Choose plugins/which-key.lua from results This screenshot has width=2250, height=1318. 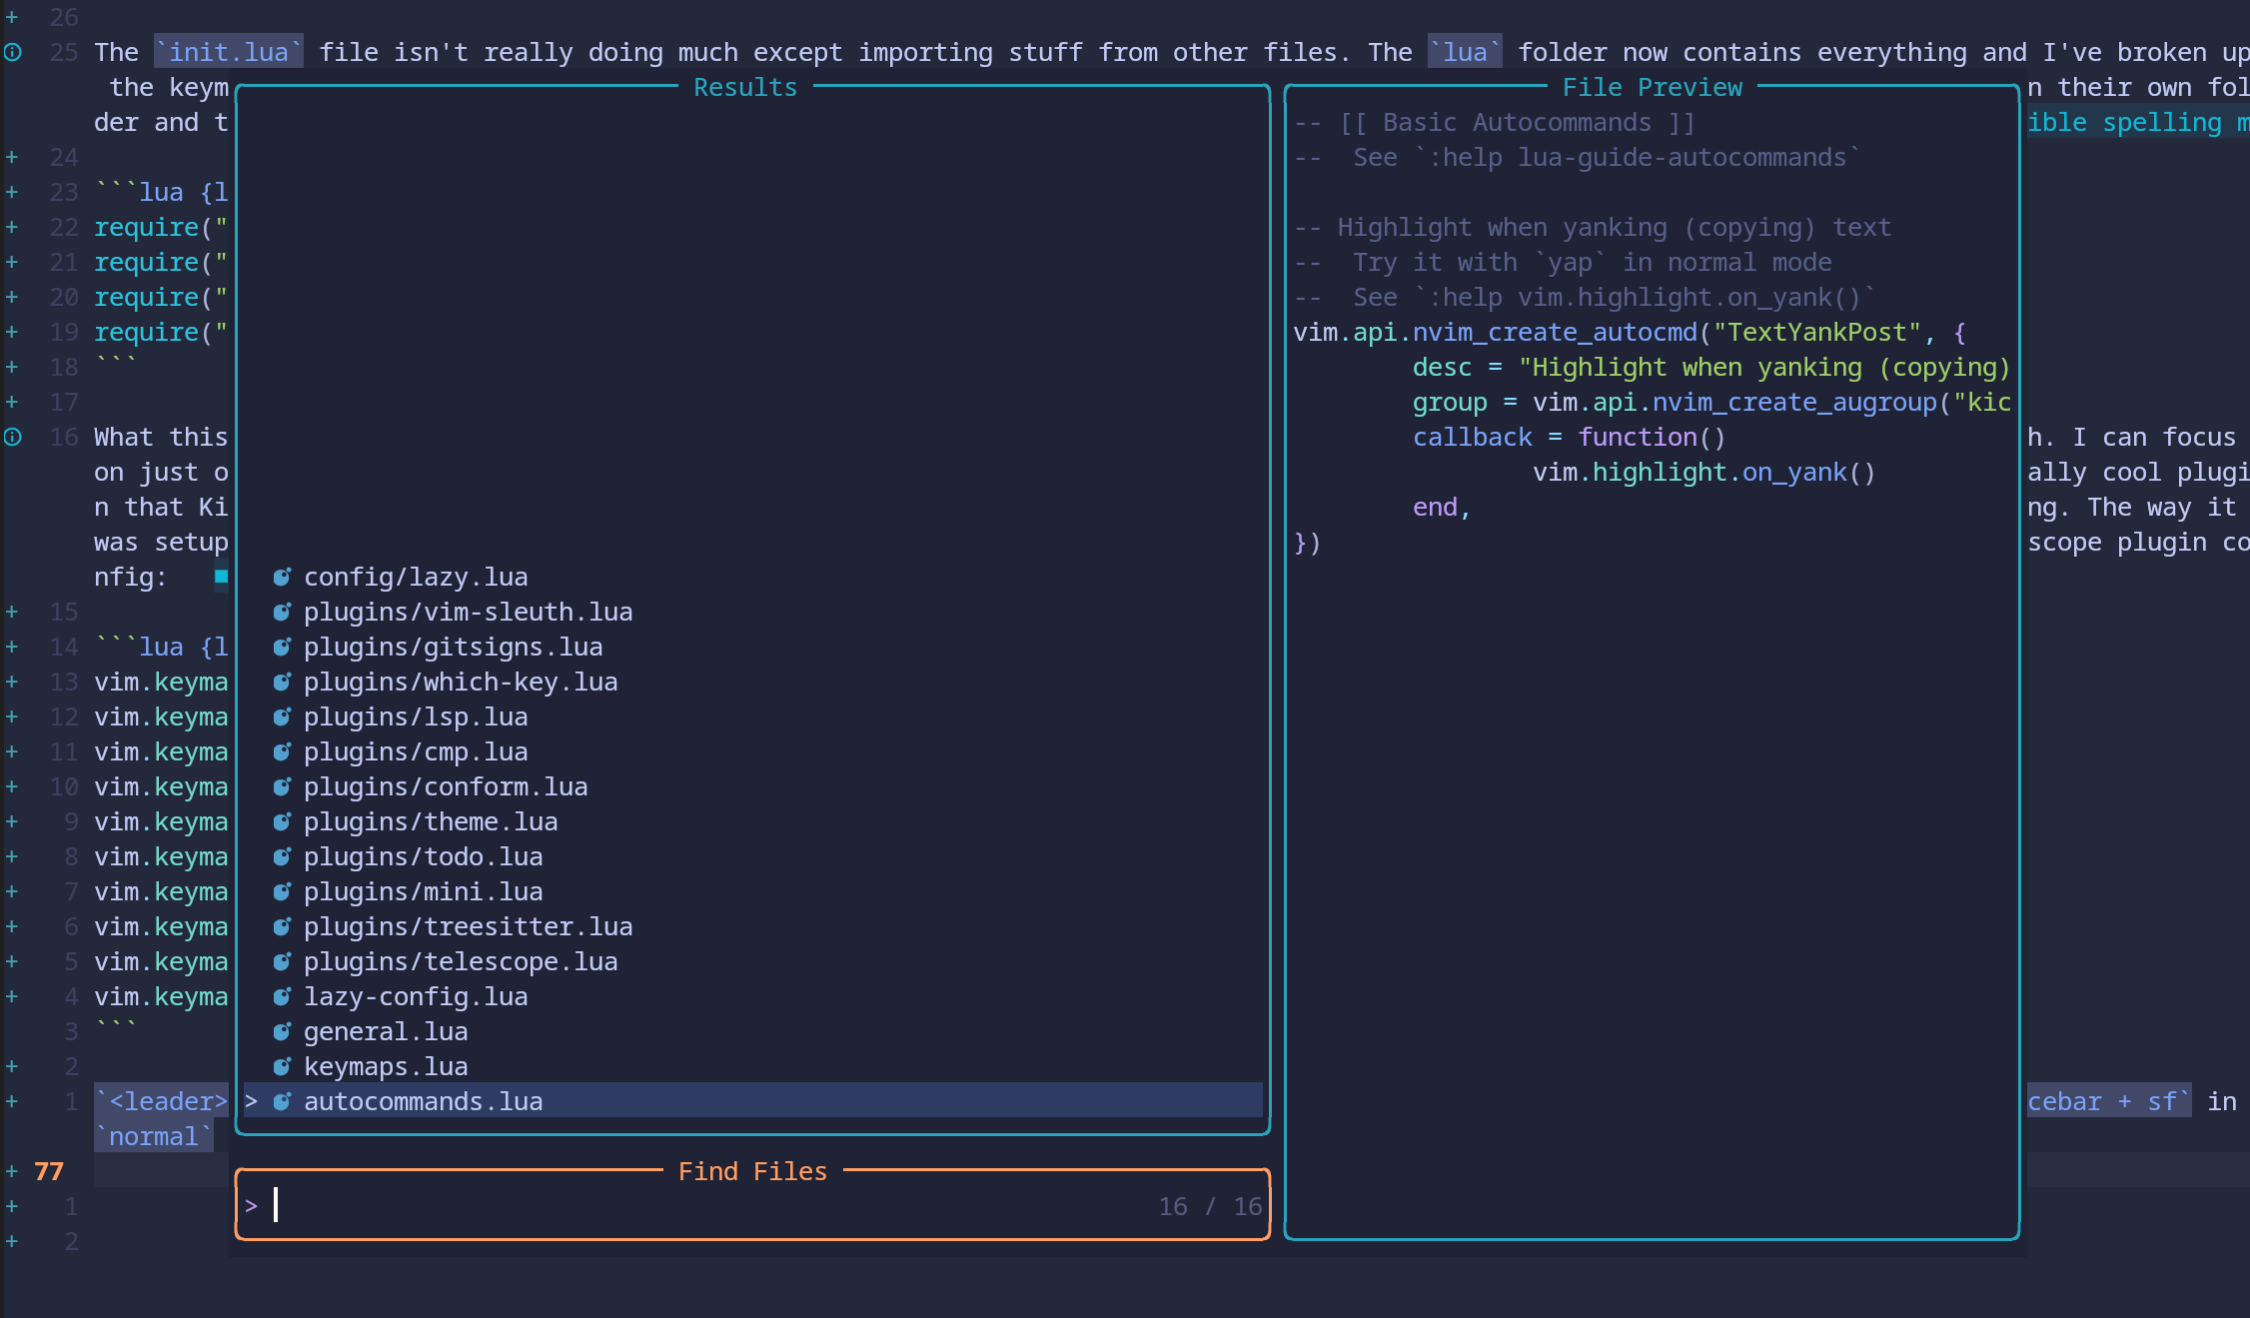(461, 682)
